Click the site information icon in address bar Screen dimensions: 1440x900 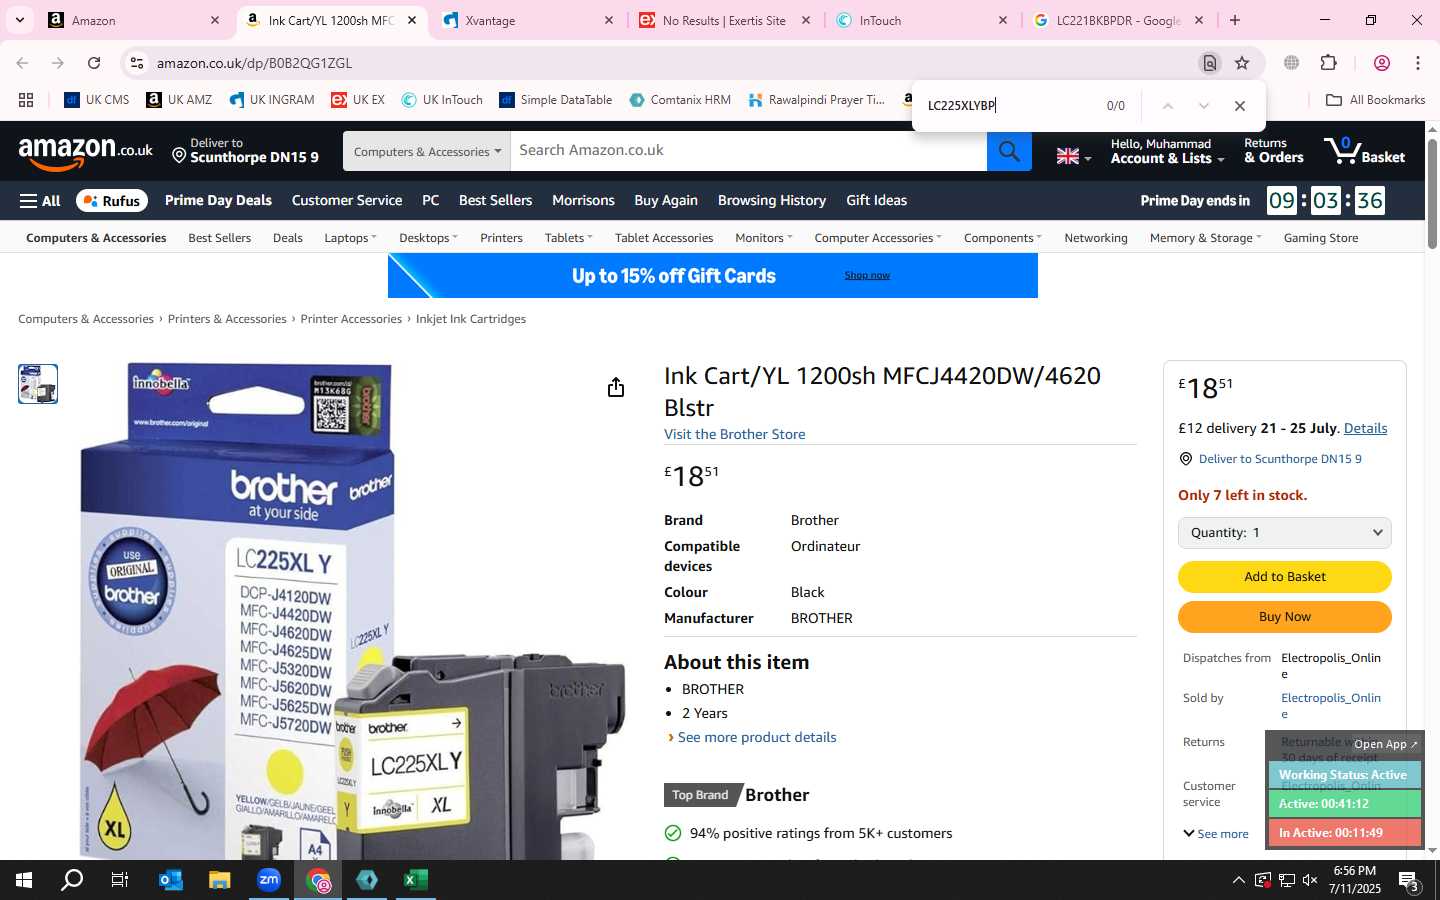137,63
